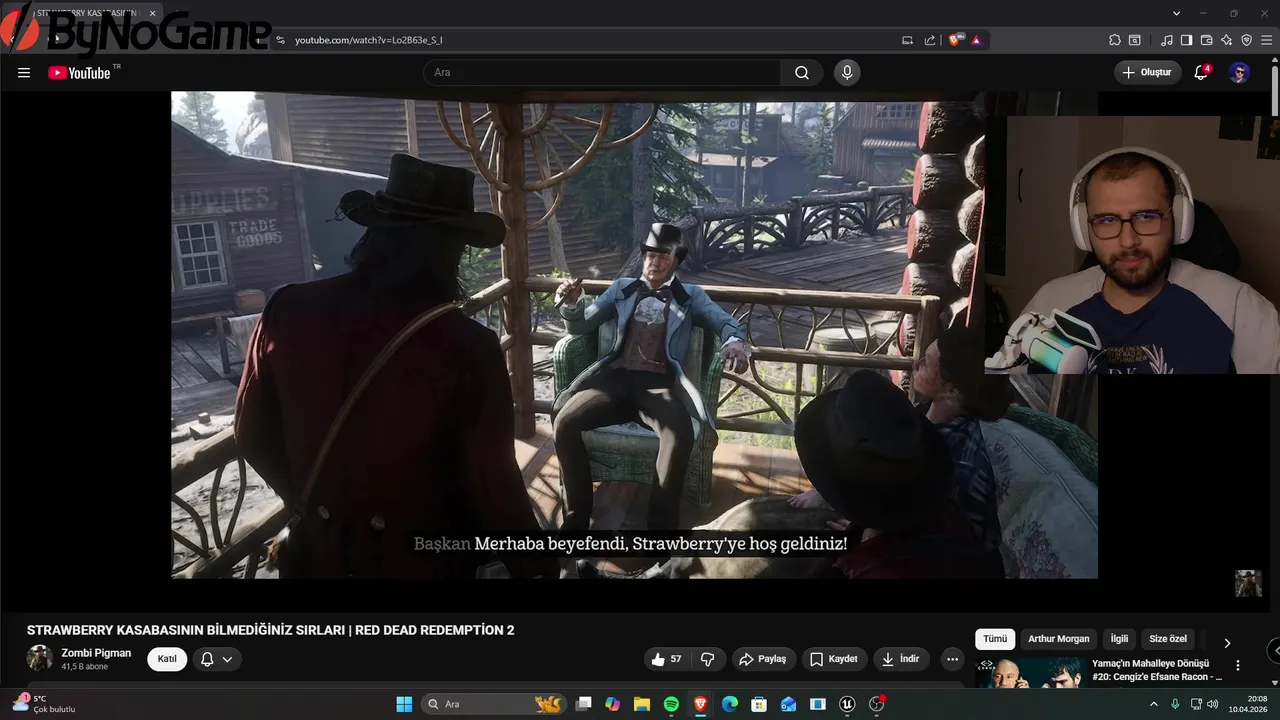Dislike the video
The height and width of the screenshot is (720, 1280).
(707, 659)
